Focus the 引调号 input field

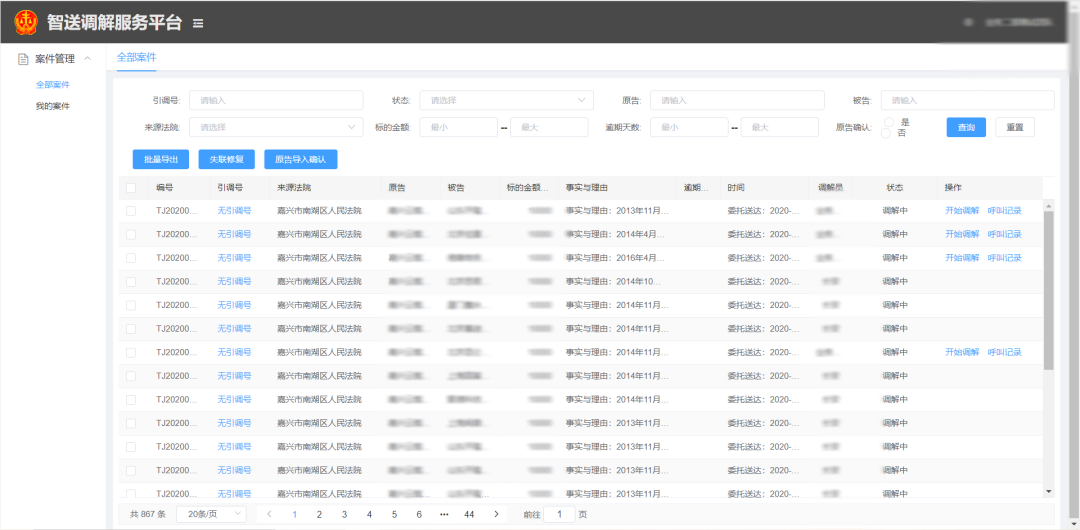tap(276, 100)
